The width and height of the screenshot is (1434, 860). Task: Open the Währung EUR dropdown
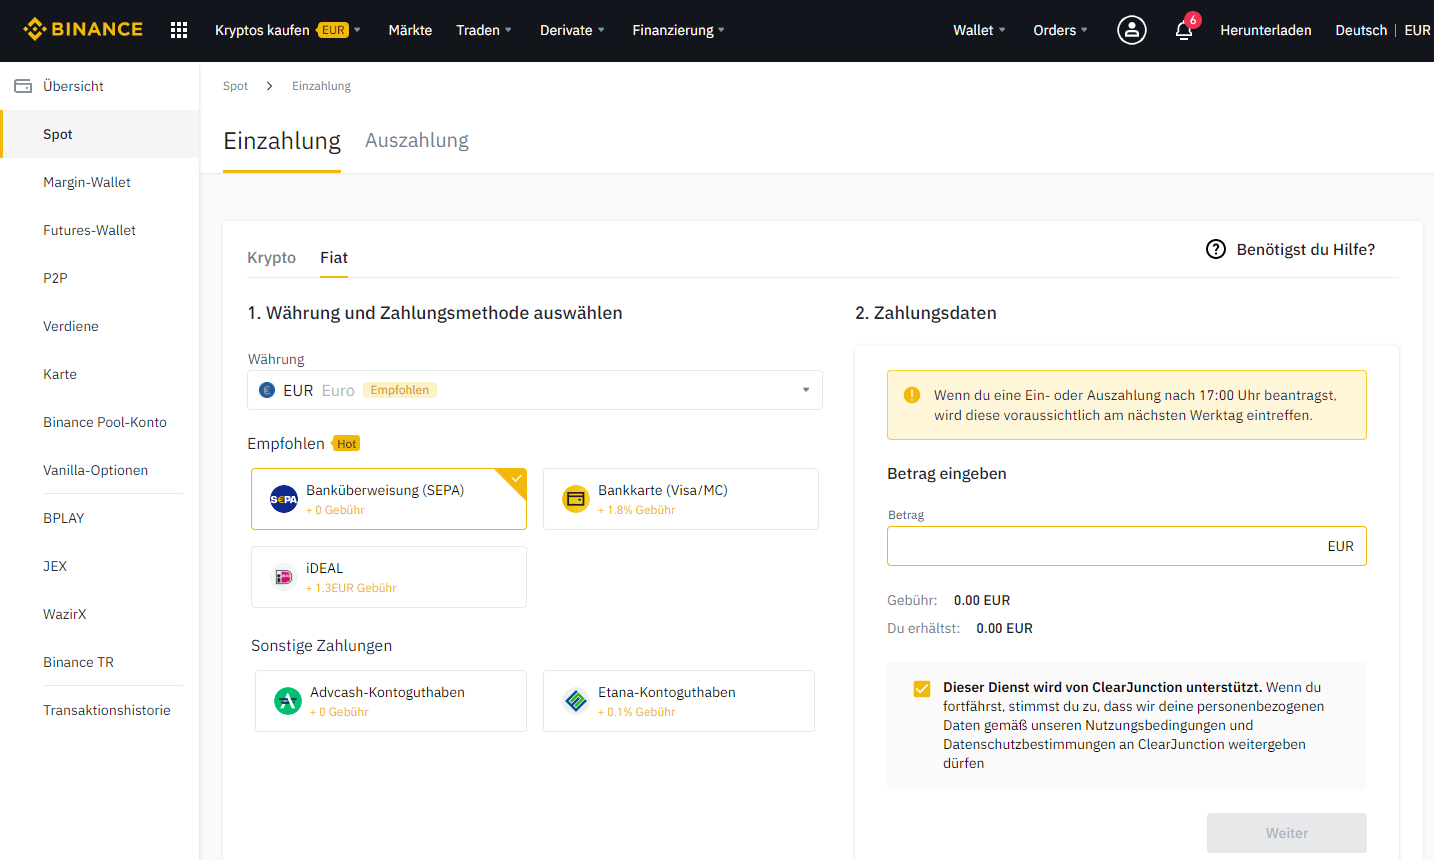pyautogui.click(x=535, y=390)
